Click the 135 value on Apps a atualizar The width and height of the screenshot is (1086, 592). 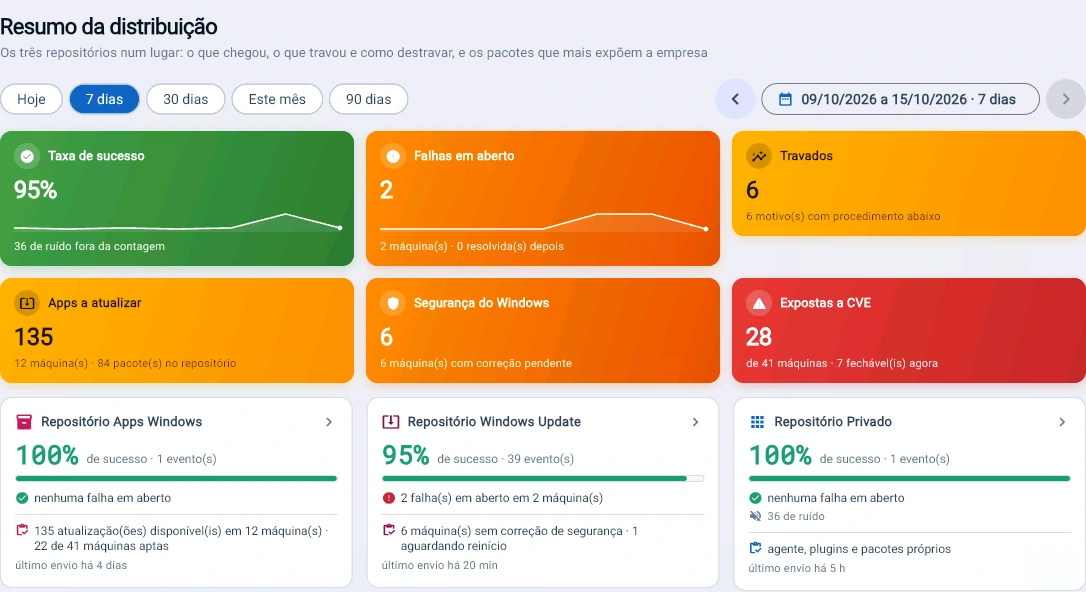[x=34, y=337]
